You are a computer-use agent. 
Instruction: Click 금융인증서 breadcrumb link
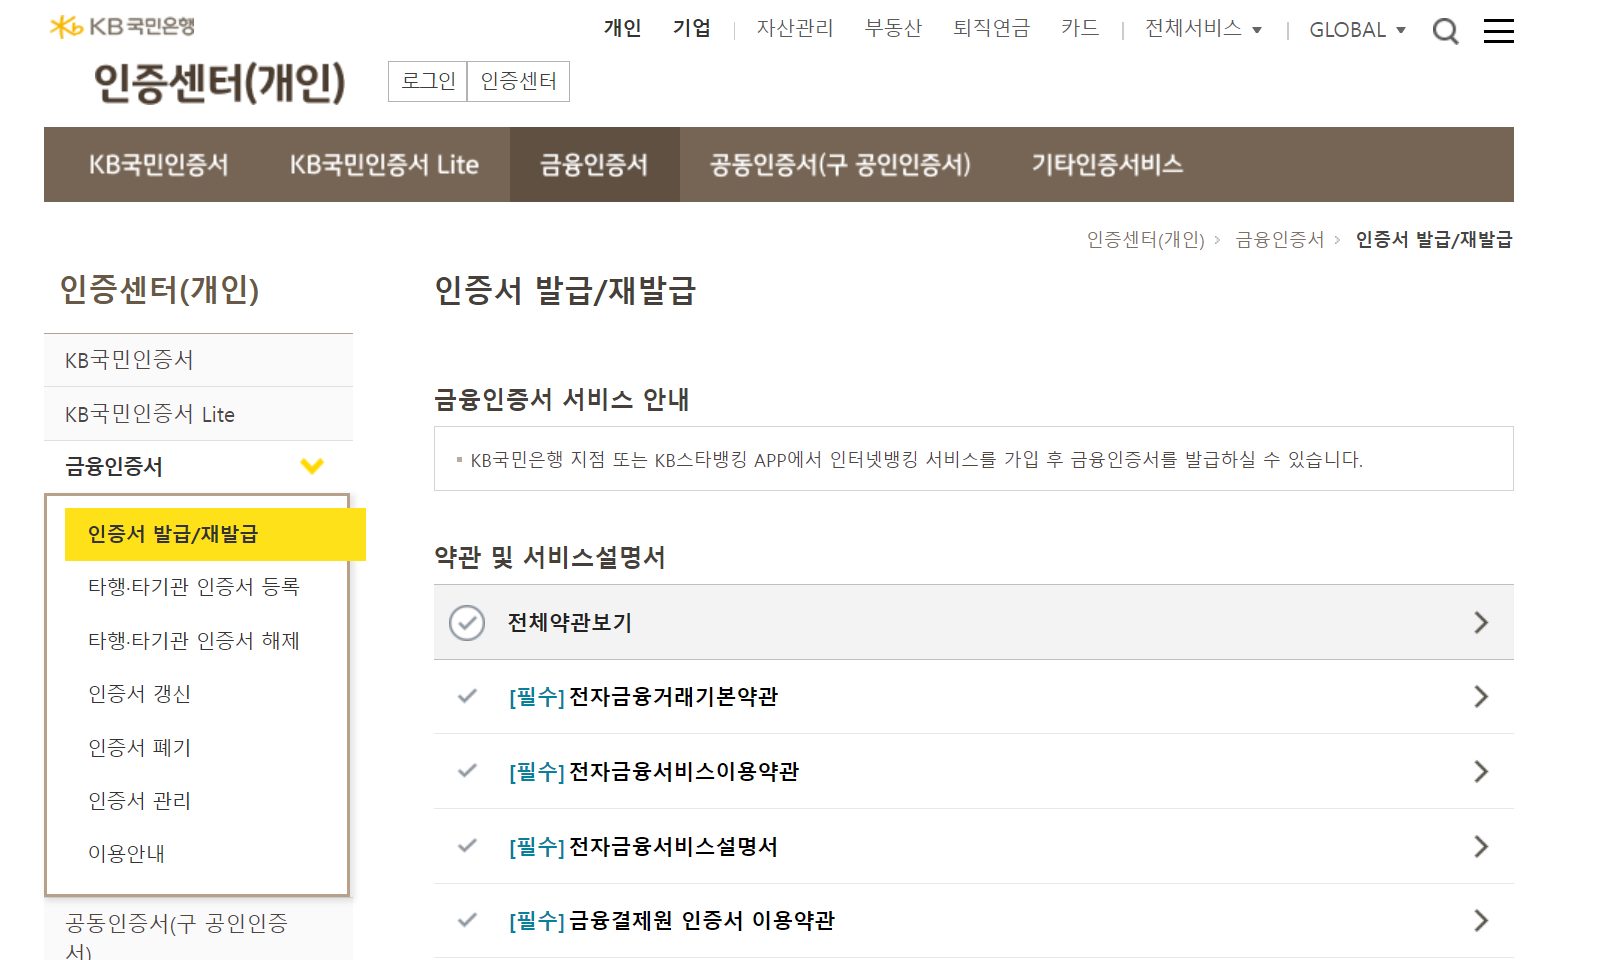pos(1279,240)
